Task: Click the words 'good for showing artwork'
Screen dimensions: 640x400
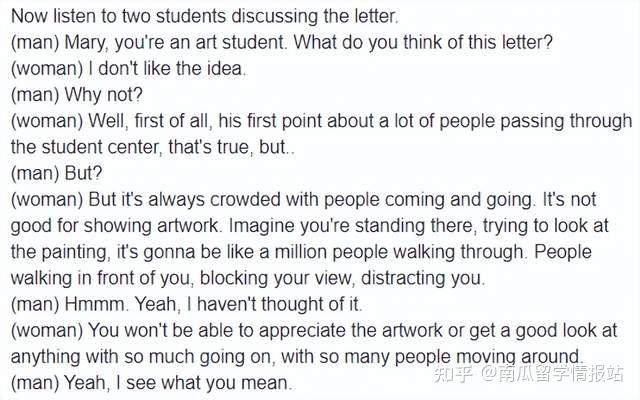Action: click(x=115, y=226)
